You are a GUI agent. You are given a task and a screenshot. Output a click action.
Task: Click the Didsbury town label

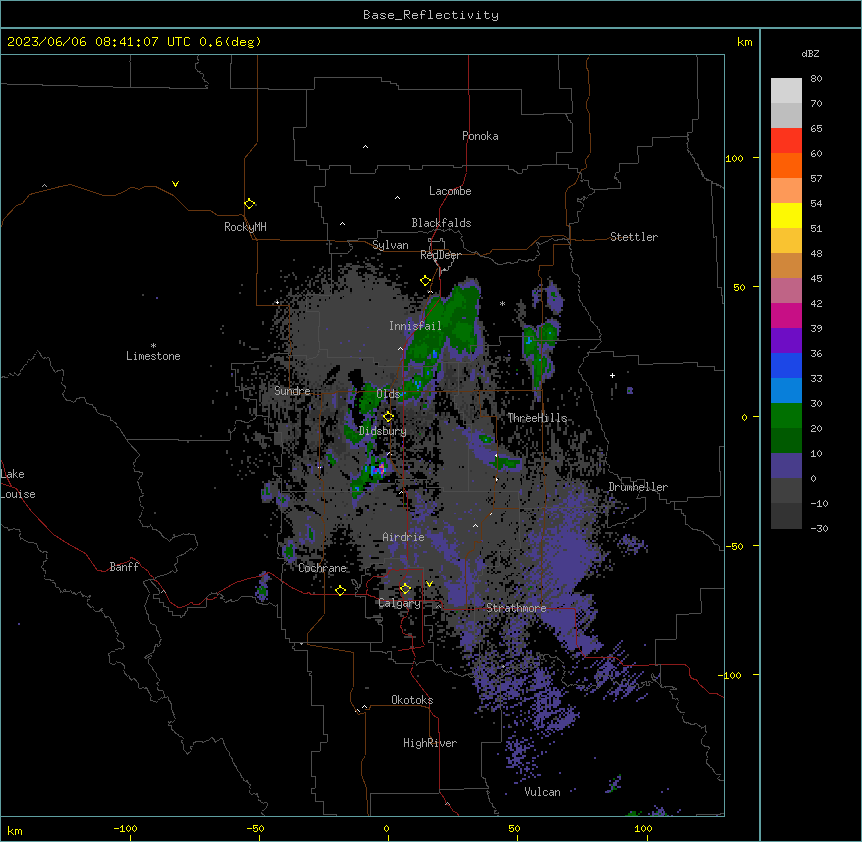[382, 431]
